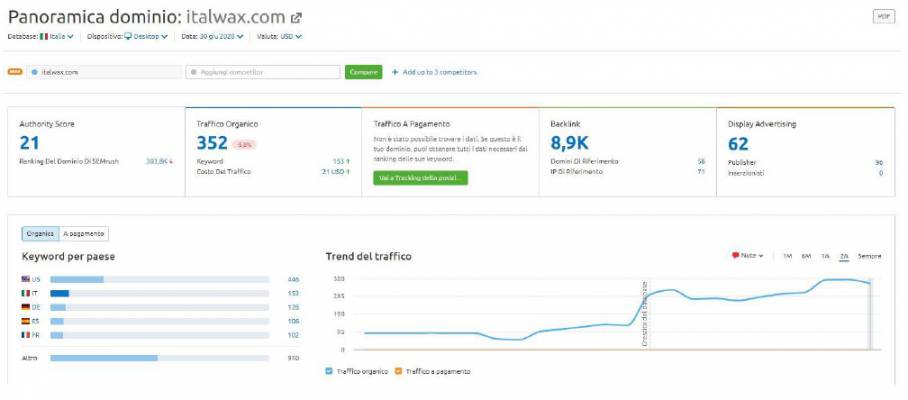This screenshot has height=400, width=908.
Task: Click Costo Del Traffico value 21 USD
Action: [x=336, y=172]
